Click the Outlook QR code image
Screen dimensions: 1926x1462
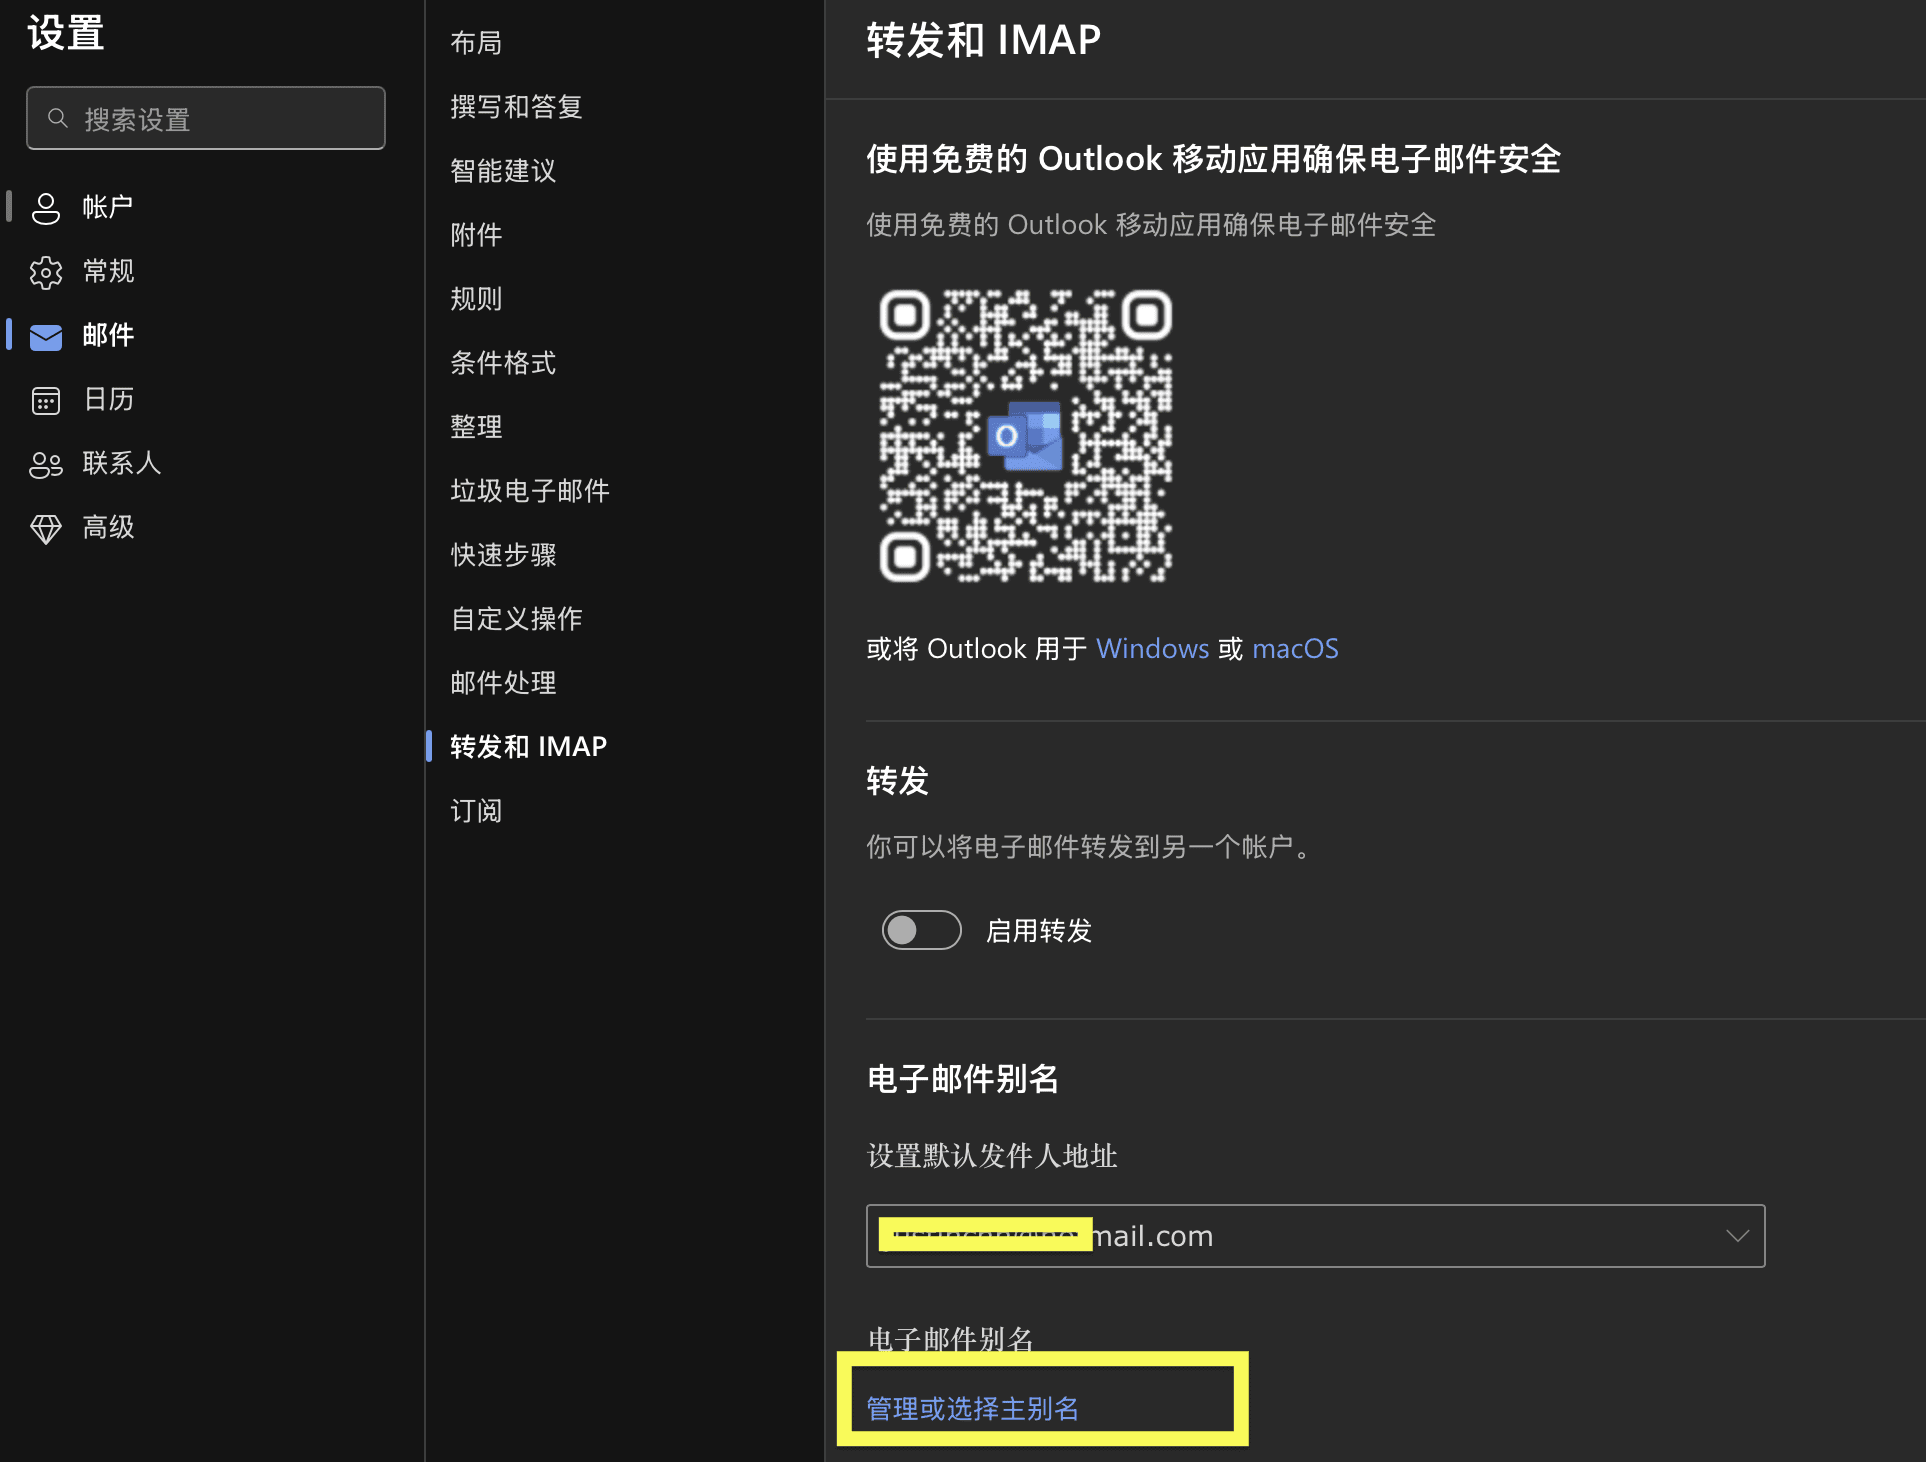point(1025,436)
